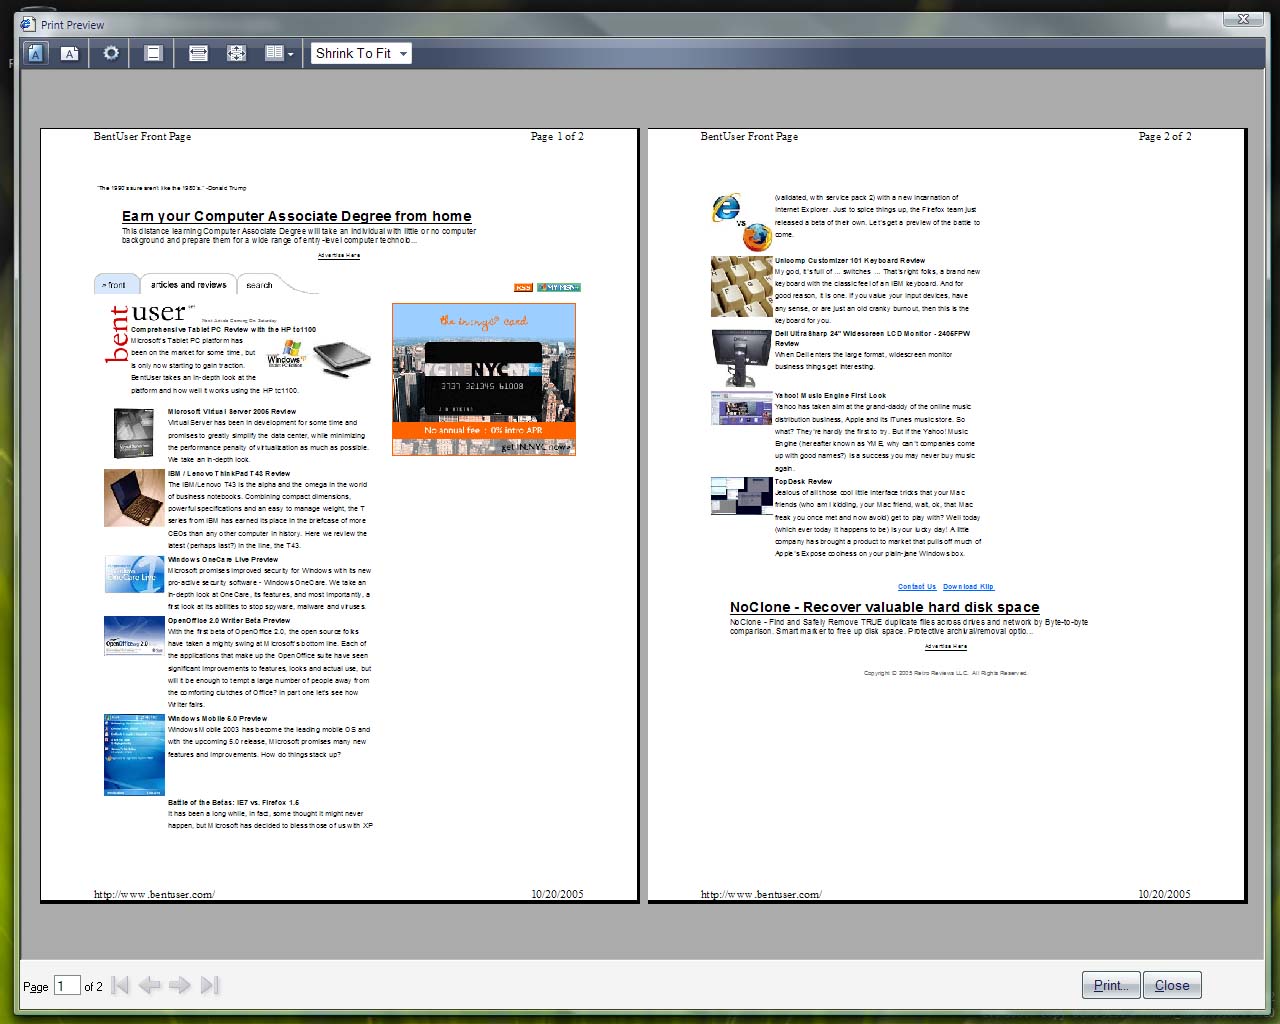Click the ThinkPad T43 laptop photo

134,498
